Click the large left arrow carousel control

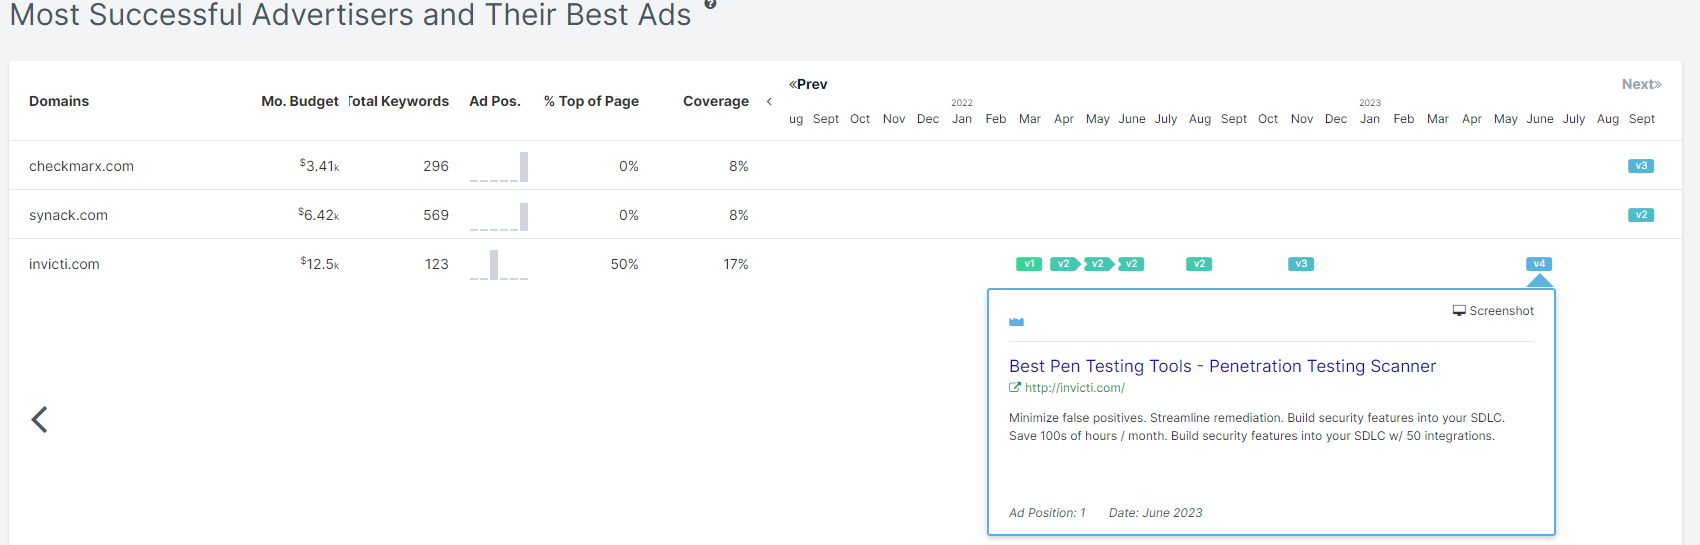pyautogui.click(x=40, y=420)
